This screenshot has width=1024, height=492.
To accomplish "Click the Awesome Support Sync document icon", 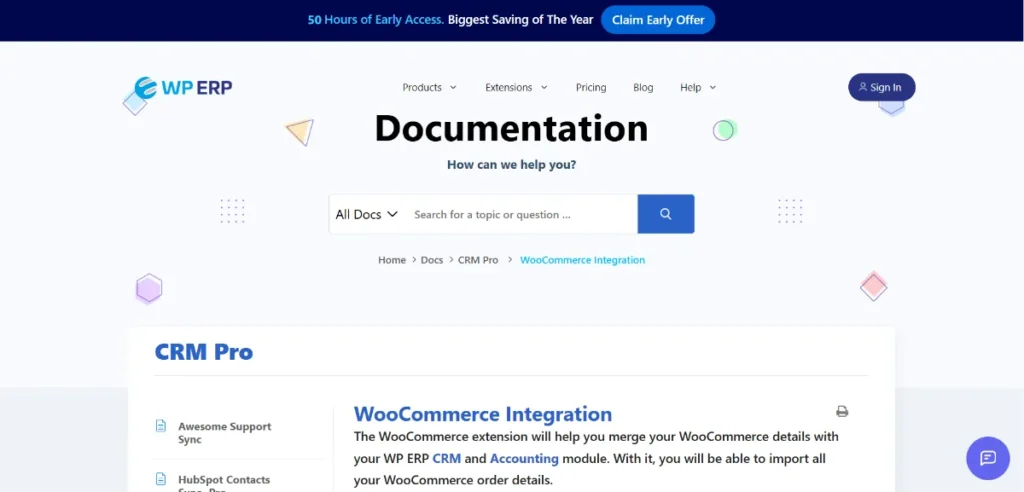I will tap(161, 426).
